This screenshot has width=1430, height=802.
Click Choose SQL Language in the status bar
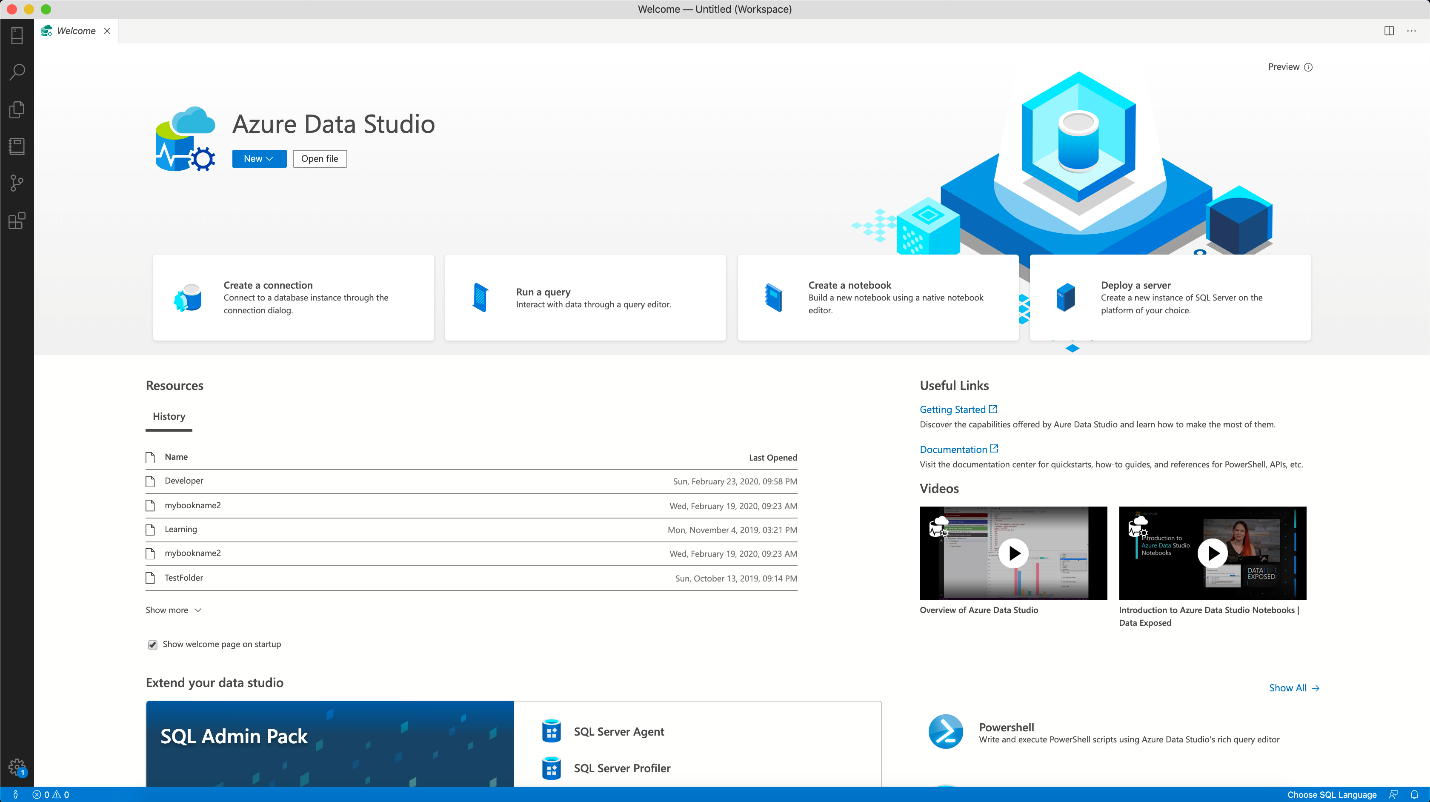(1331, 794)
